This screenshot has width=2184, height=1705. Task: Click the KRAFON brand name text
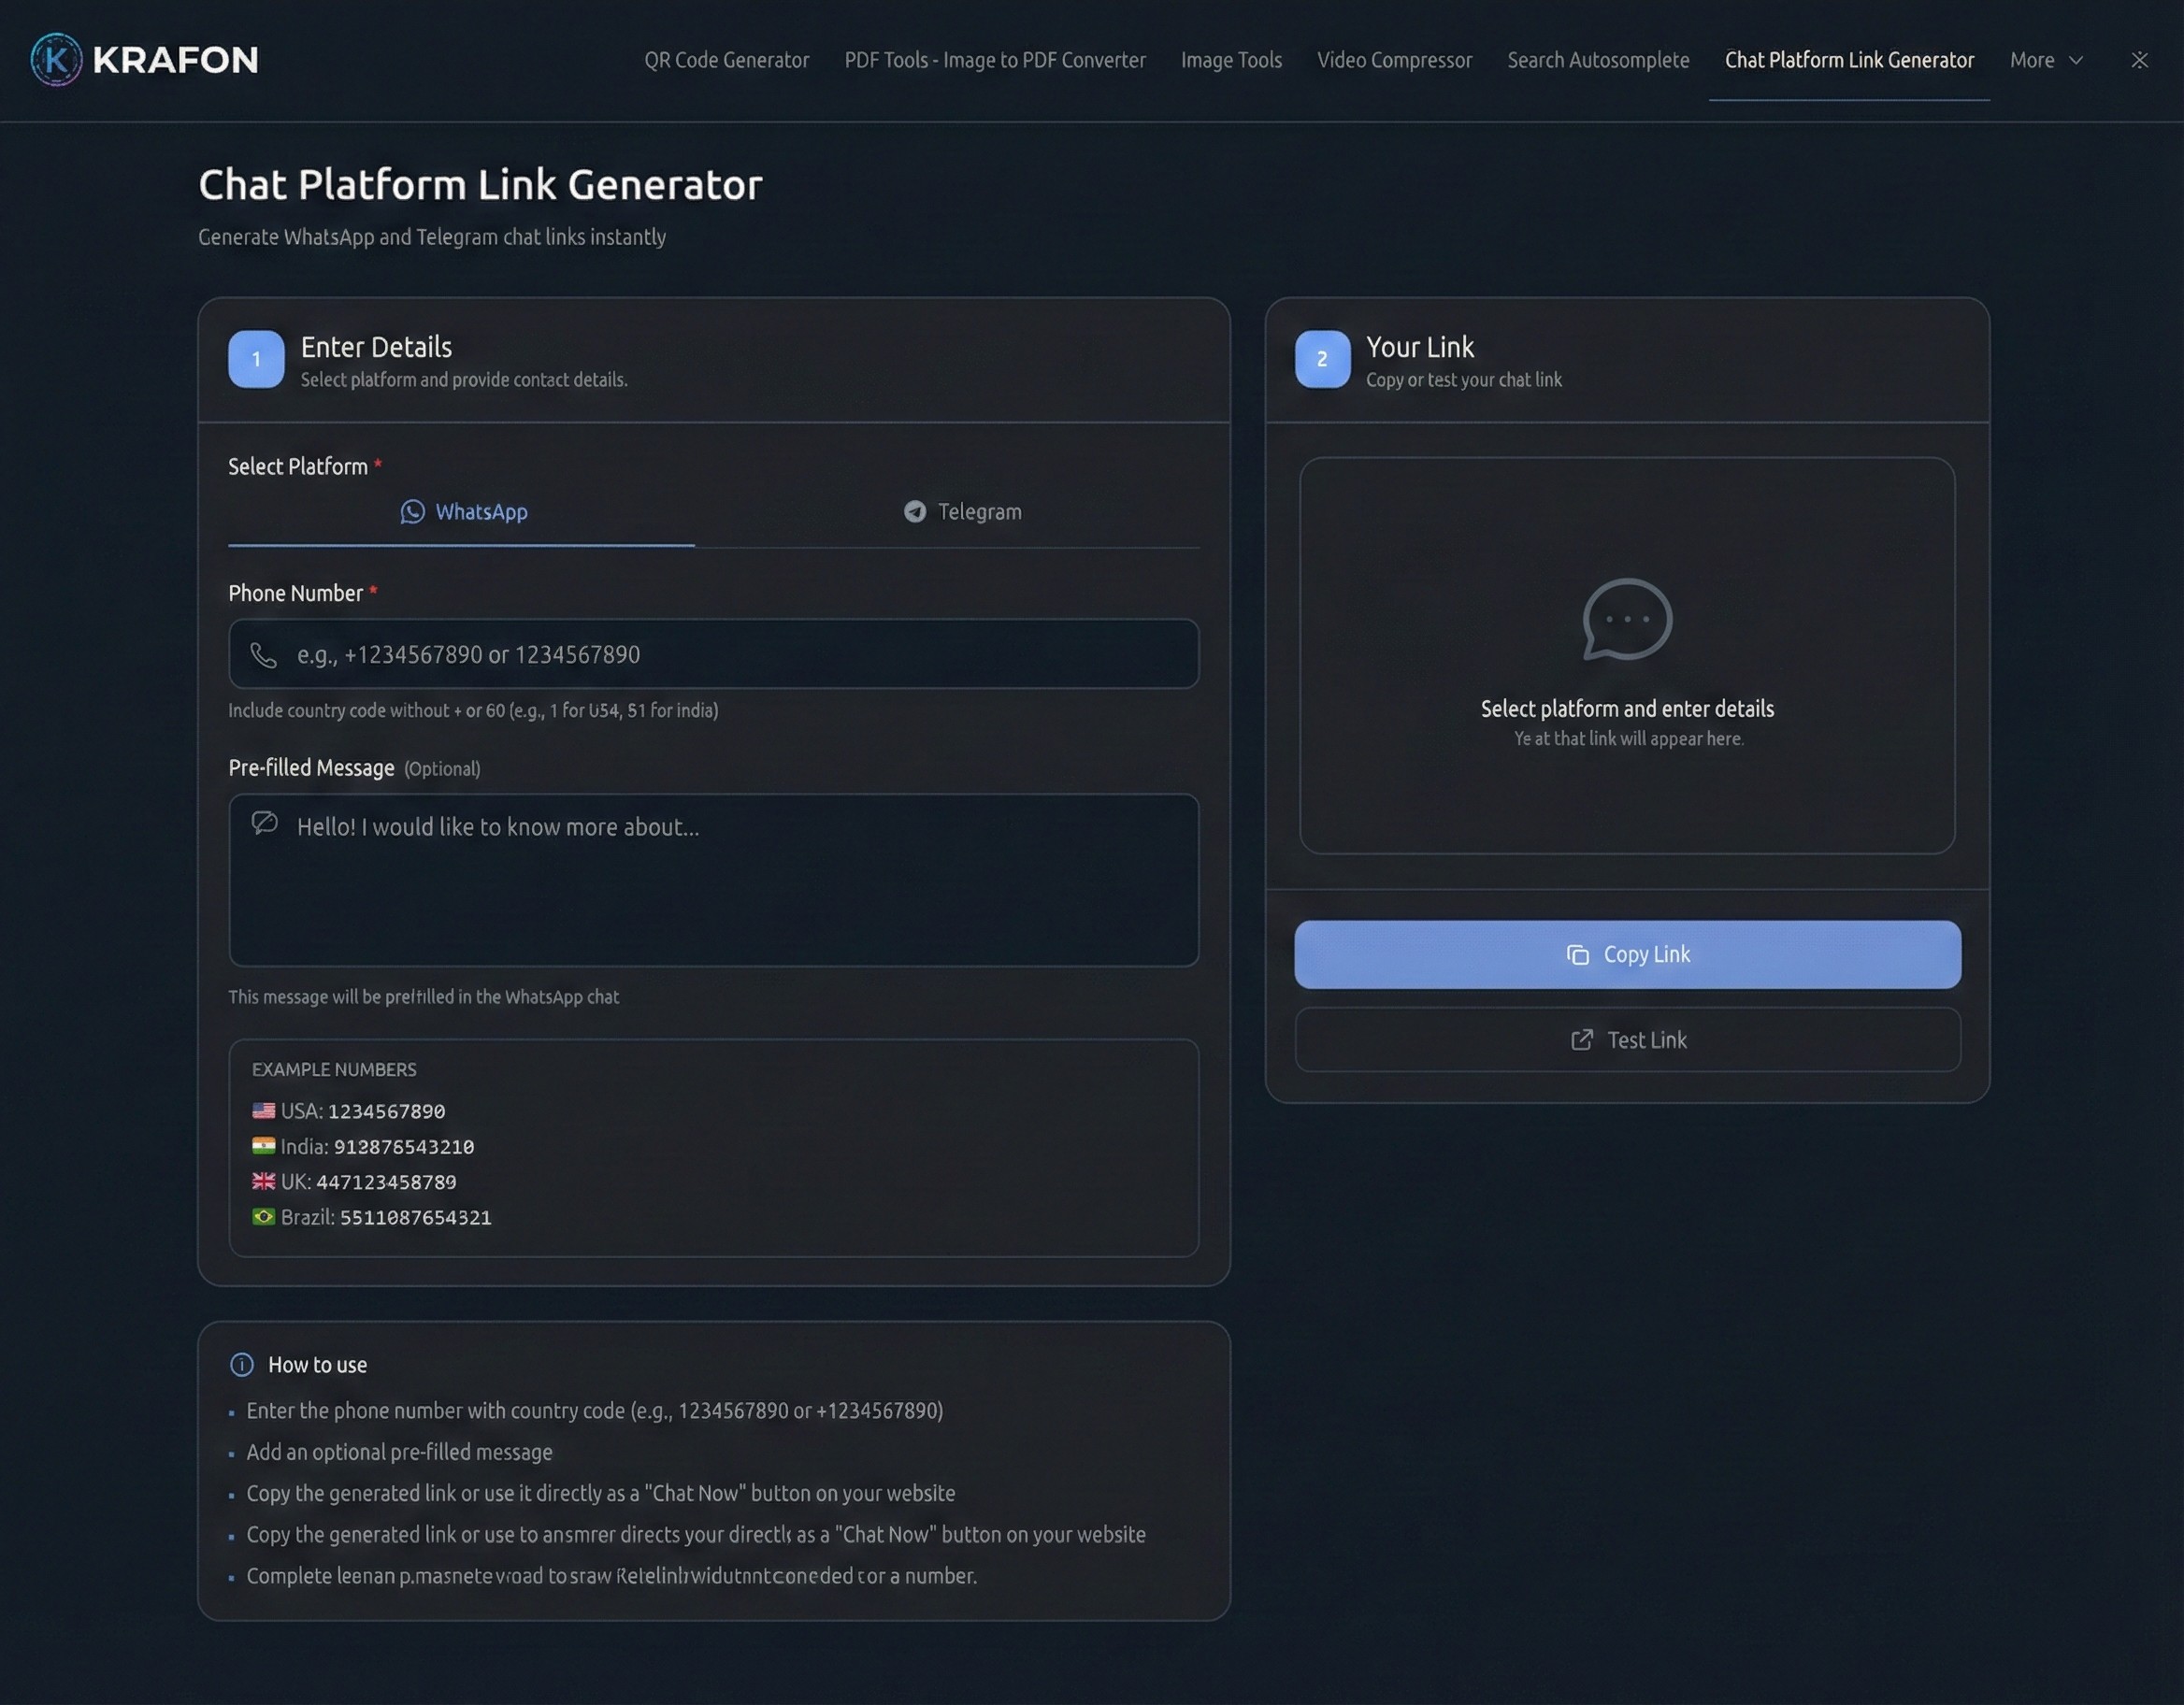tap(175, 60)
